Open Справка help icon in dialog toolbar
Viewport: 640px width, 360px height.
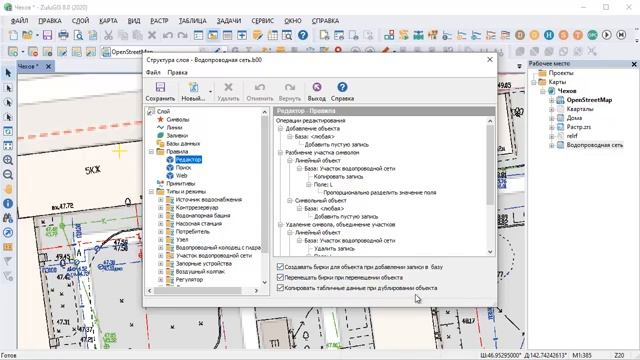(342, 87)
